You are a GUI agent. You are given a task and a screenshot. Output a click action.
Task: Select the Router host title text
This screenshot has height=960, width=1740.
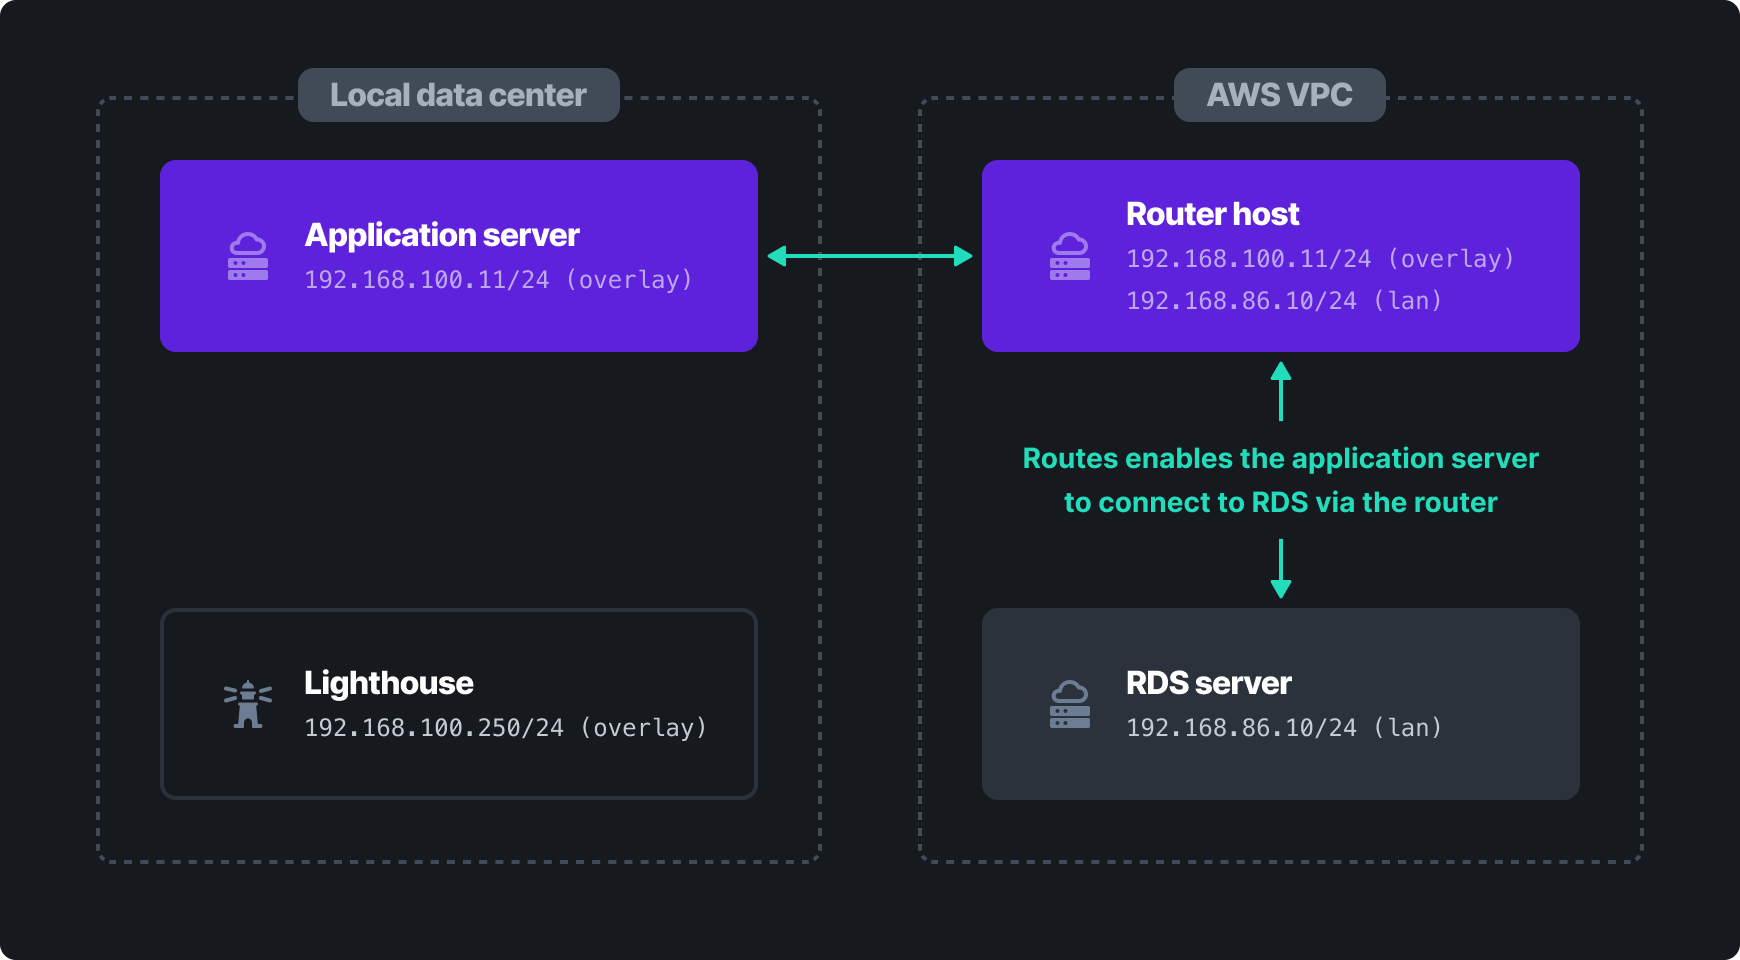pos(1212,213)
